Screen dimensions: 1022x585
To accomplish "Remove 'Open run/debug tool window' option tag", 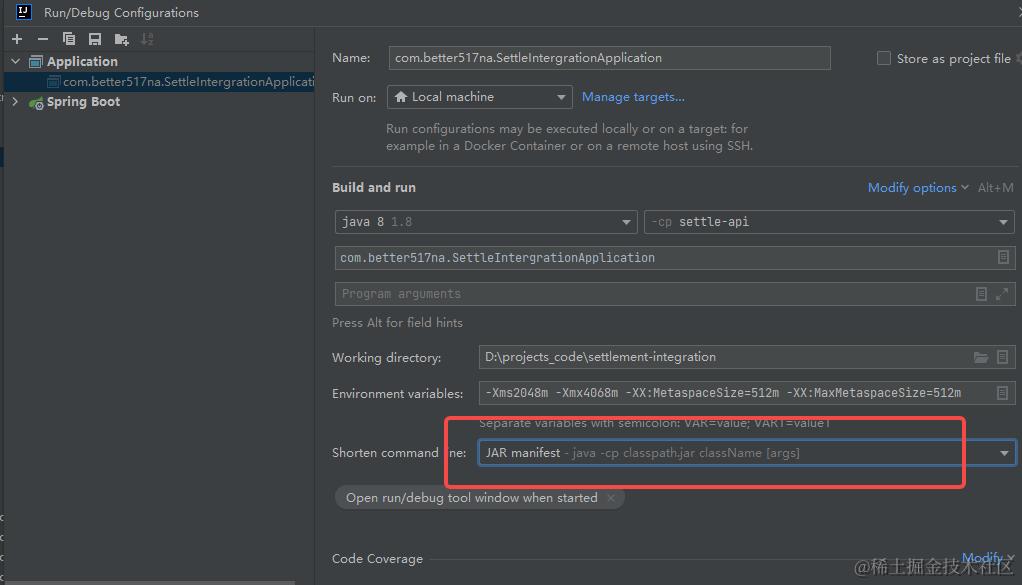I will tap(611, 497).
